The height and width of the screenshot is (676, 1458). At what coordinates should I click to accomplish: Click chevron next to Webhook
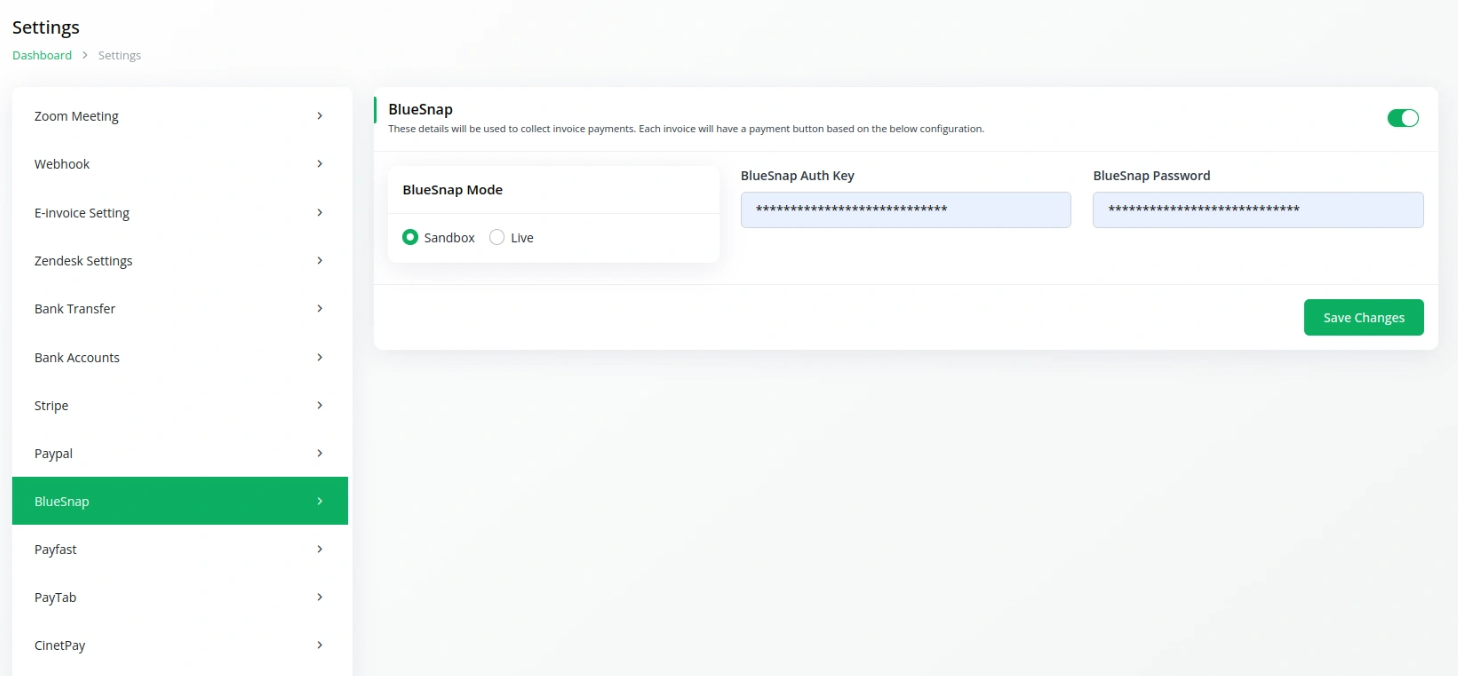[x=320, y=164]
